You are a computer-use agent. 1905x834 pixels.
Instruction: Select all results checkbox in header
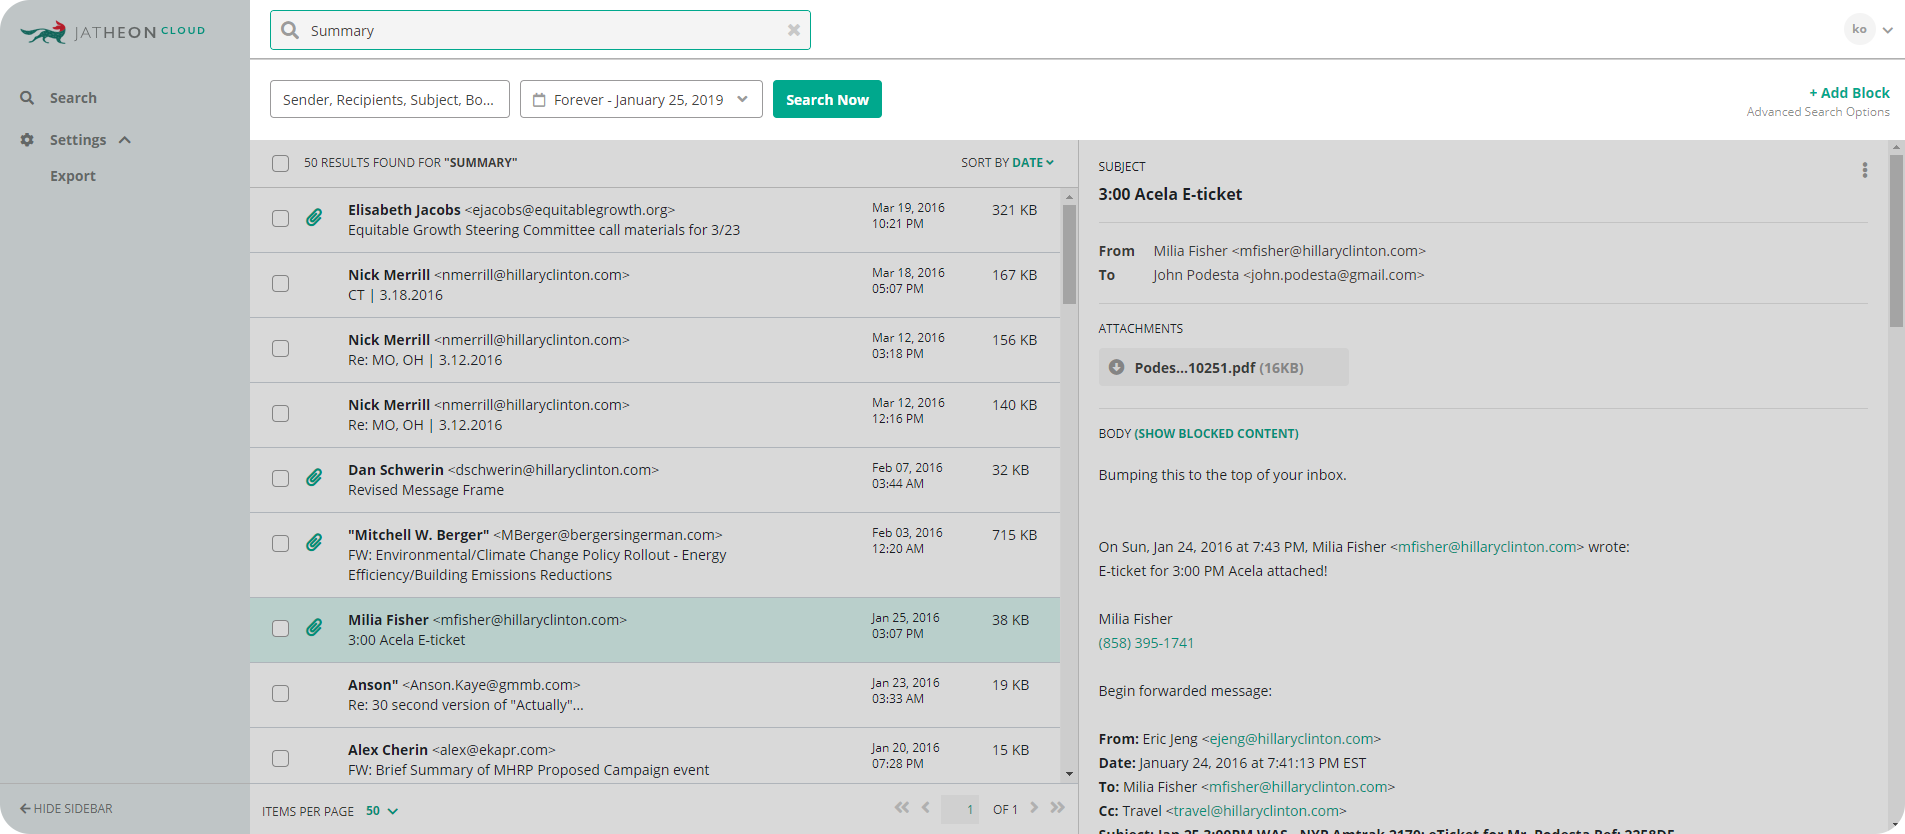(280, 163)
